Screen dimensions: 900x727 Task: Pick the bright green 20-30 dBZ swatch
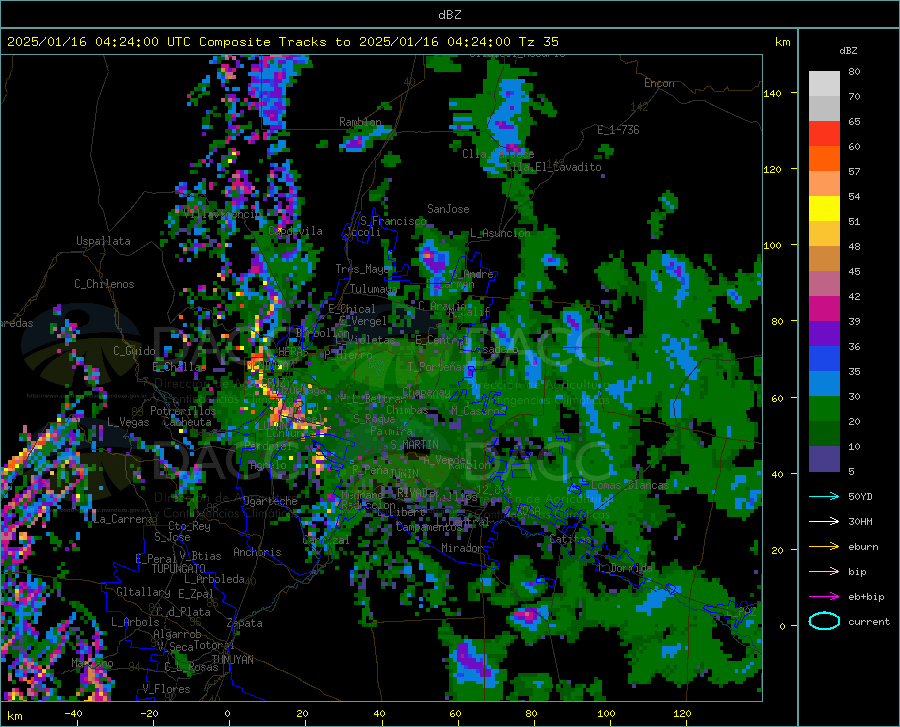pyautogui.click(x=824, y=409)
